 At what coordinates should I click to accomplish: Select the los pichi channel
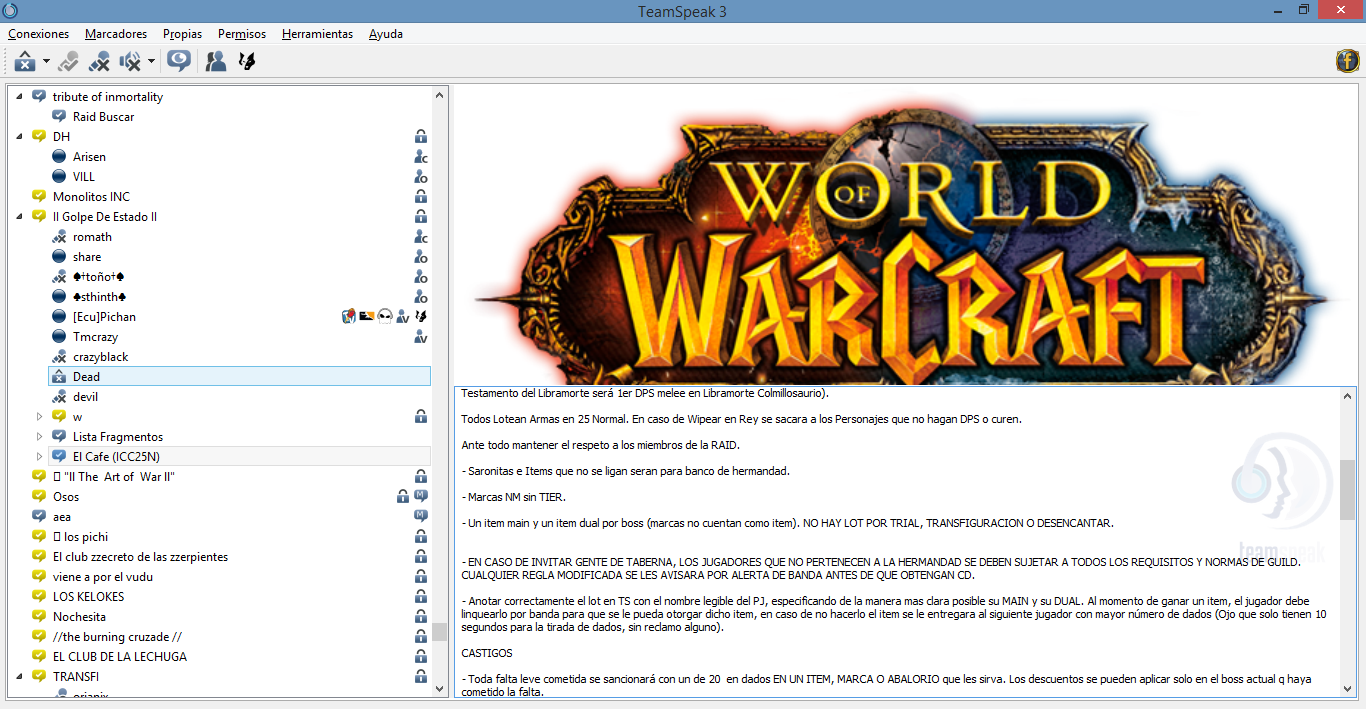80,537
